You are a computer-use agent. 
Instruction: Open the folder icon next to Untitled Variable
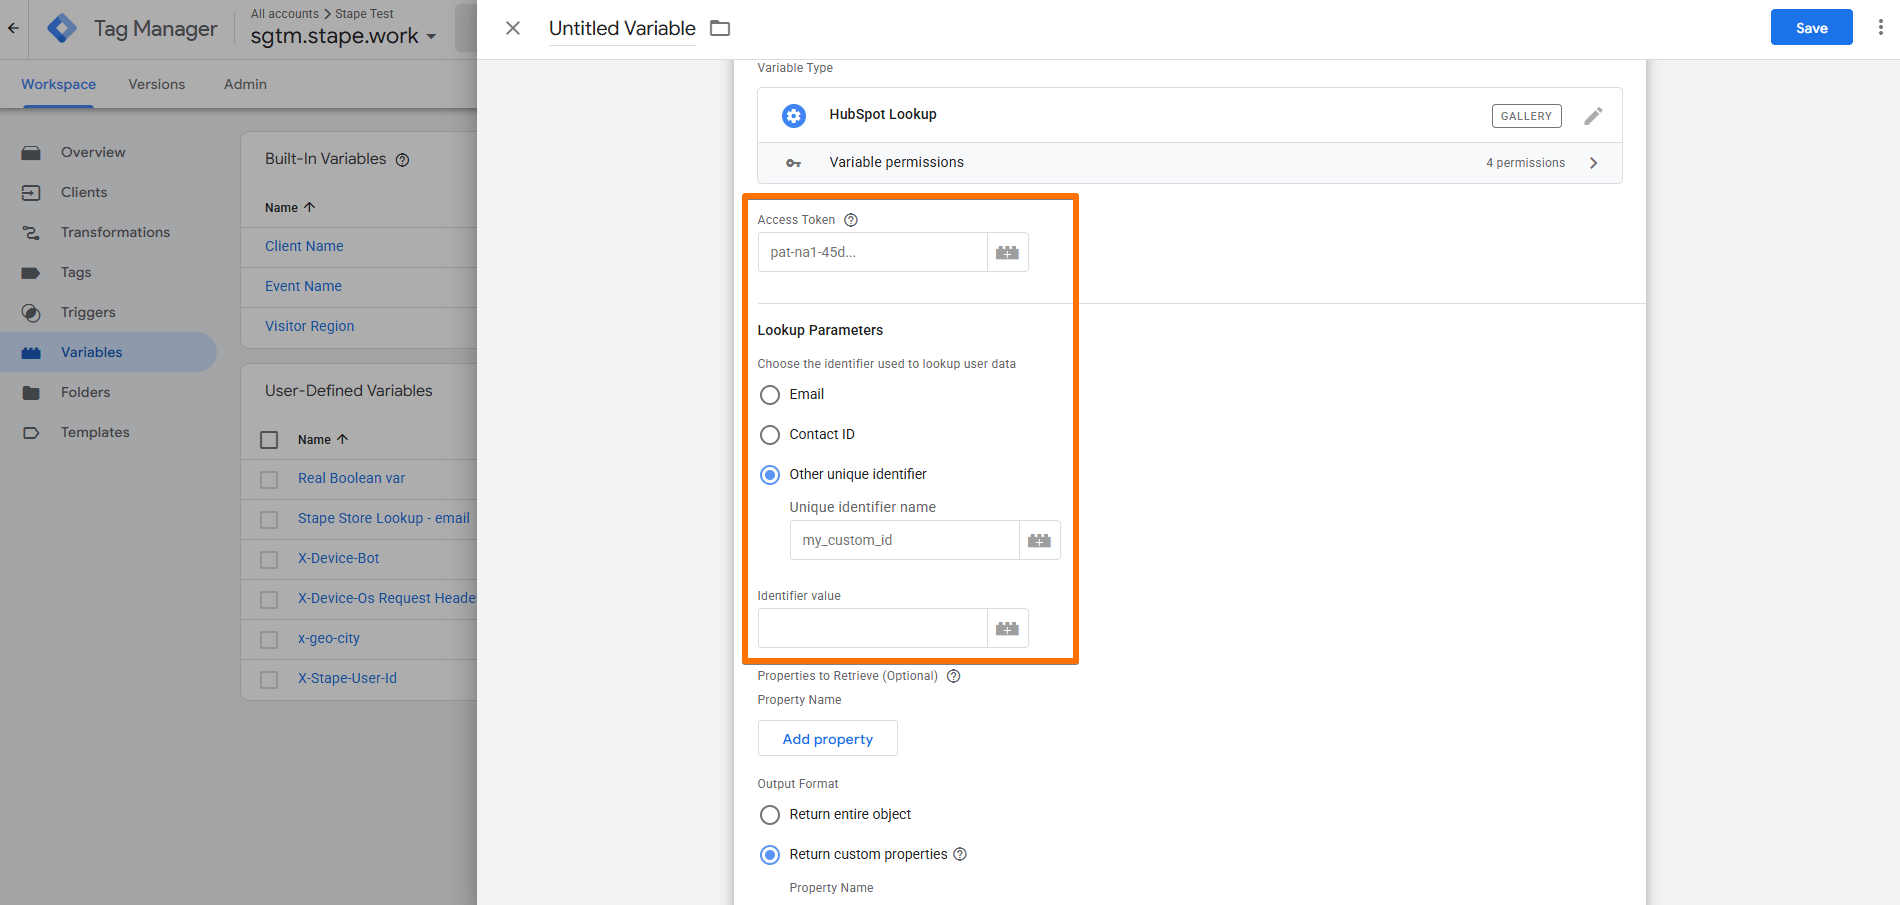pyautogui.click(x=720, y=28)
